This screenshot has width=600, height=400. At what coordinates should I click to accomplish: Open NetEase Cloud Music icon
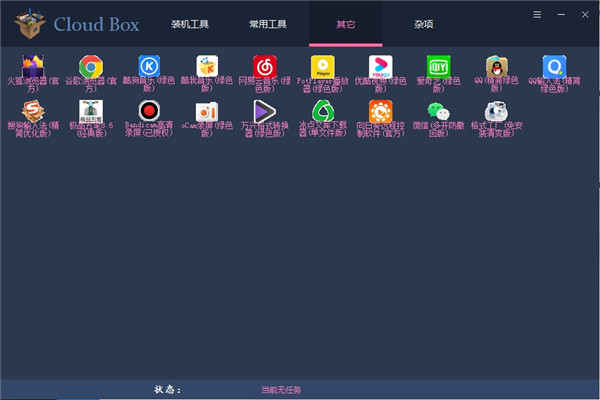(x=265, y=67)
